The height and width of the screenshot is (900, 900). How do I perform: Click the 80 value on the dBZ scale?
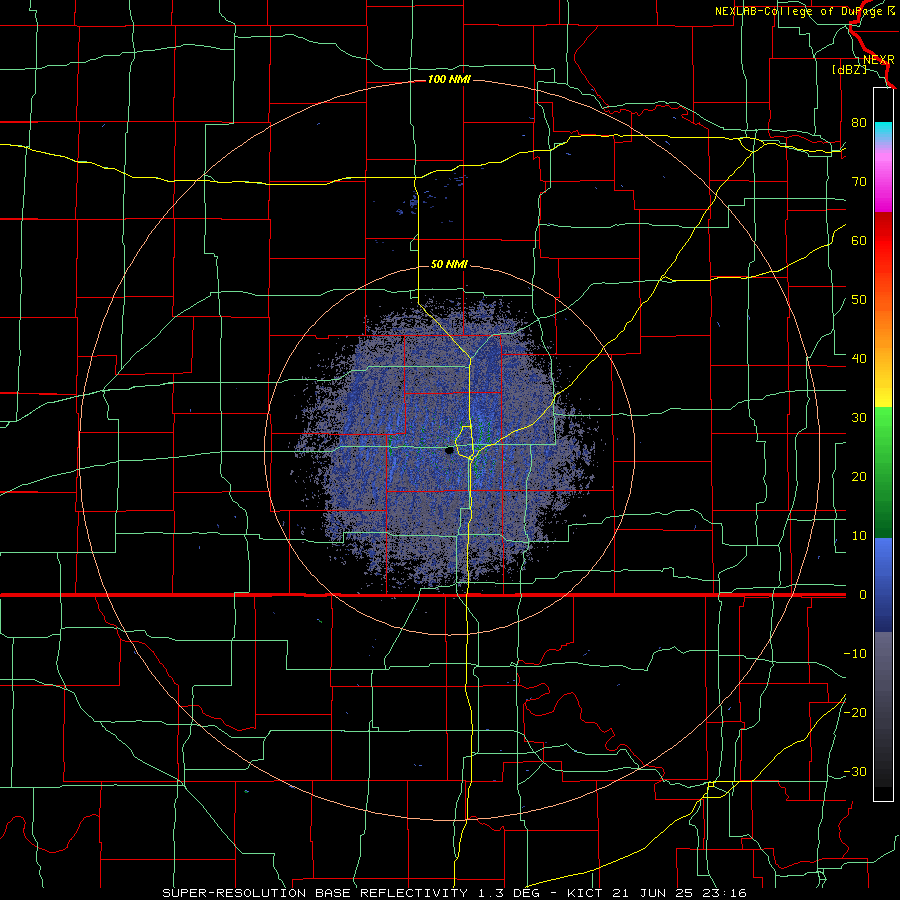coord(859,122)
